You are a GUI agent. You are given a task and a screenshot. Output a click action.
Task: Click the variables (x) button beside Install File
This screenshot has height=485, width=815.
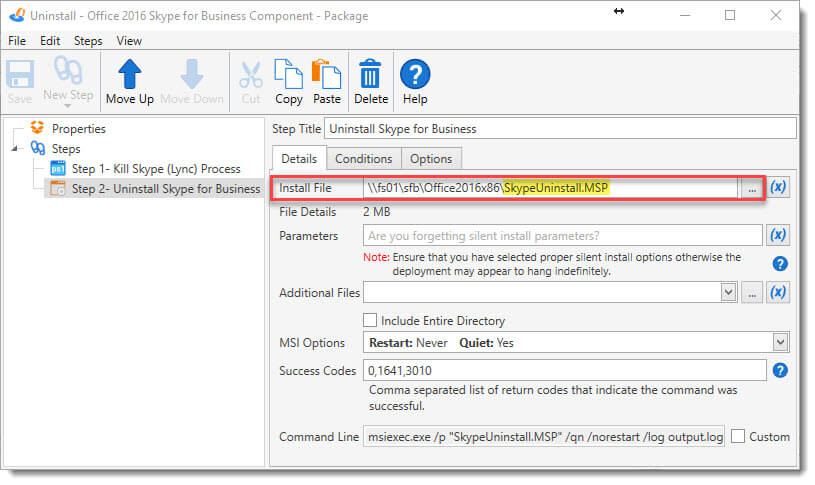pyautogui.click(x=778, y=188)
